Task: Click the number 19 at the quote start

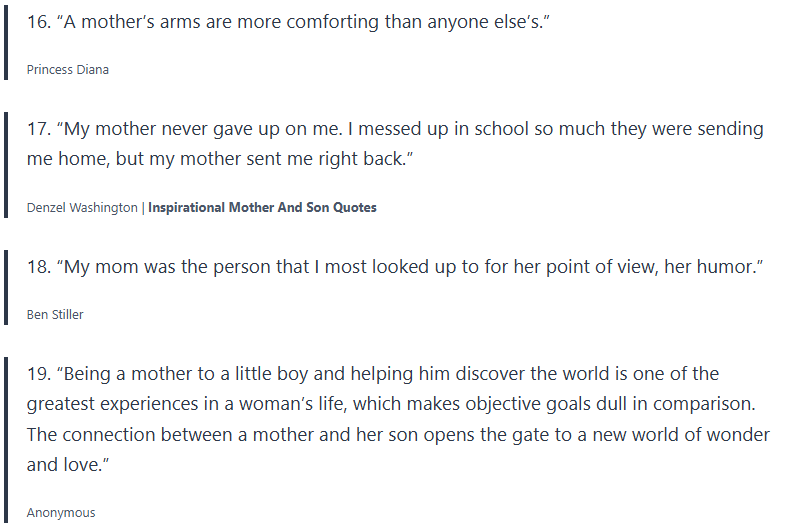Action: click(38, 374)
